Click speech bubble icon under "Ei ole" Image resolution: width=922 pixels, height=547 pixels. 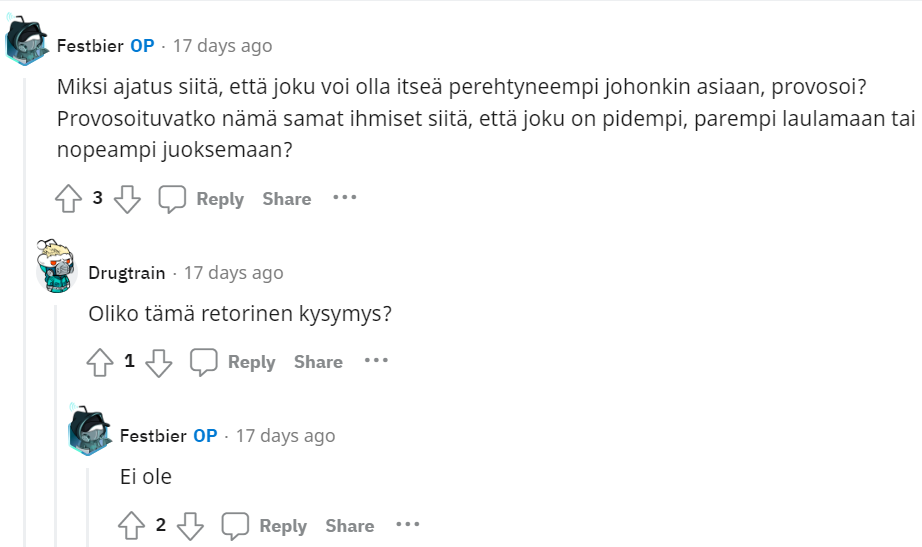(235, 526)
